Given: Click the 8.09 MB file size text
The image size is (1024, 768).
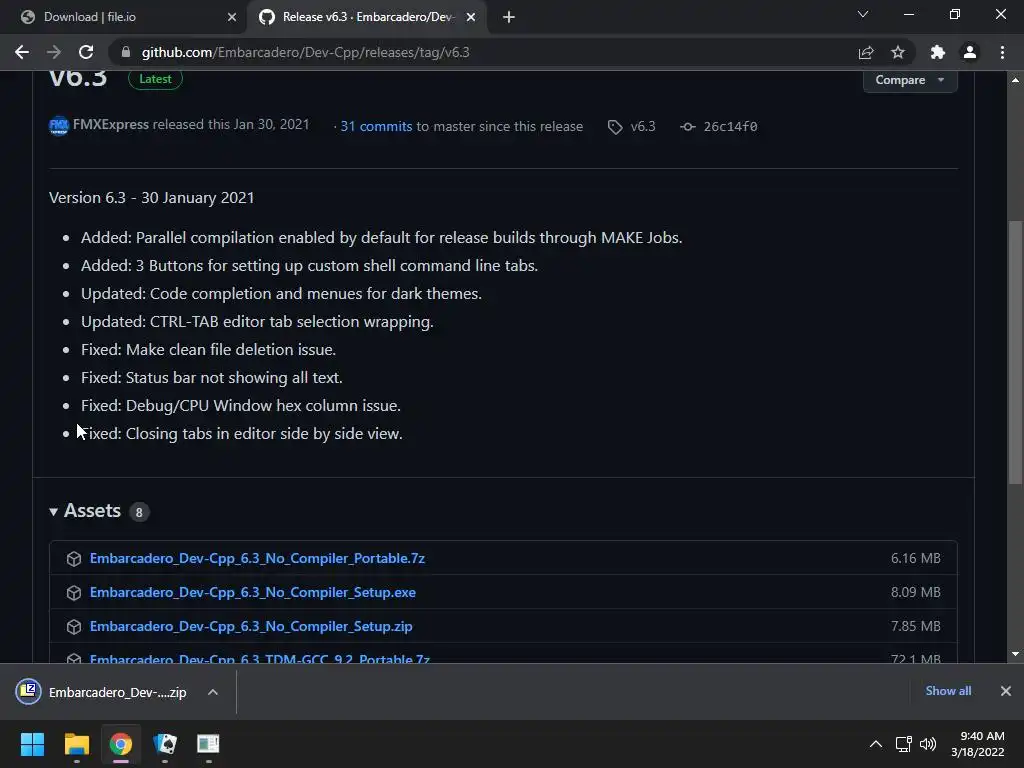Looking at the screenshot, I should point(916,592).
